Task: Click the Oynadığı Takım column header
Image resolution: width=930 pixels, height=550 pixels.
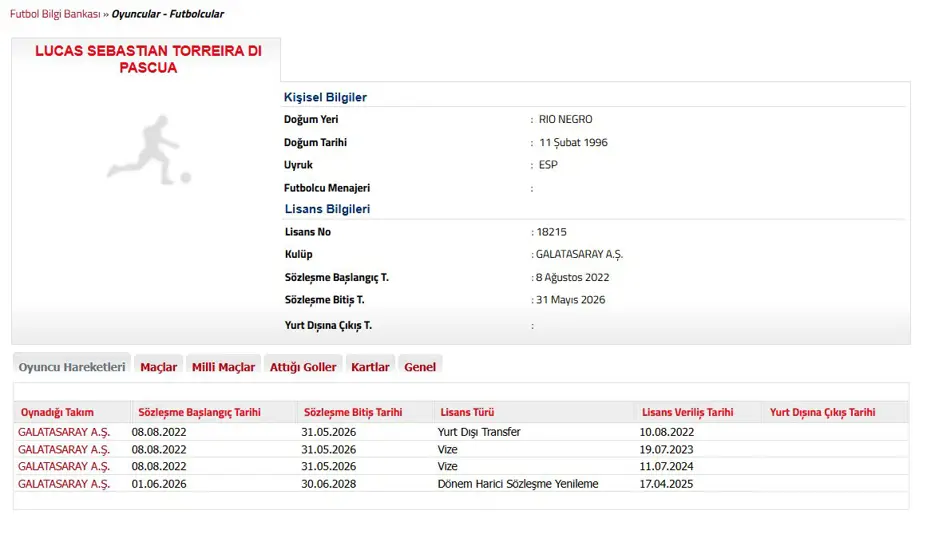Action: 58,412
